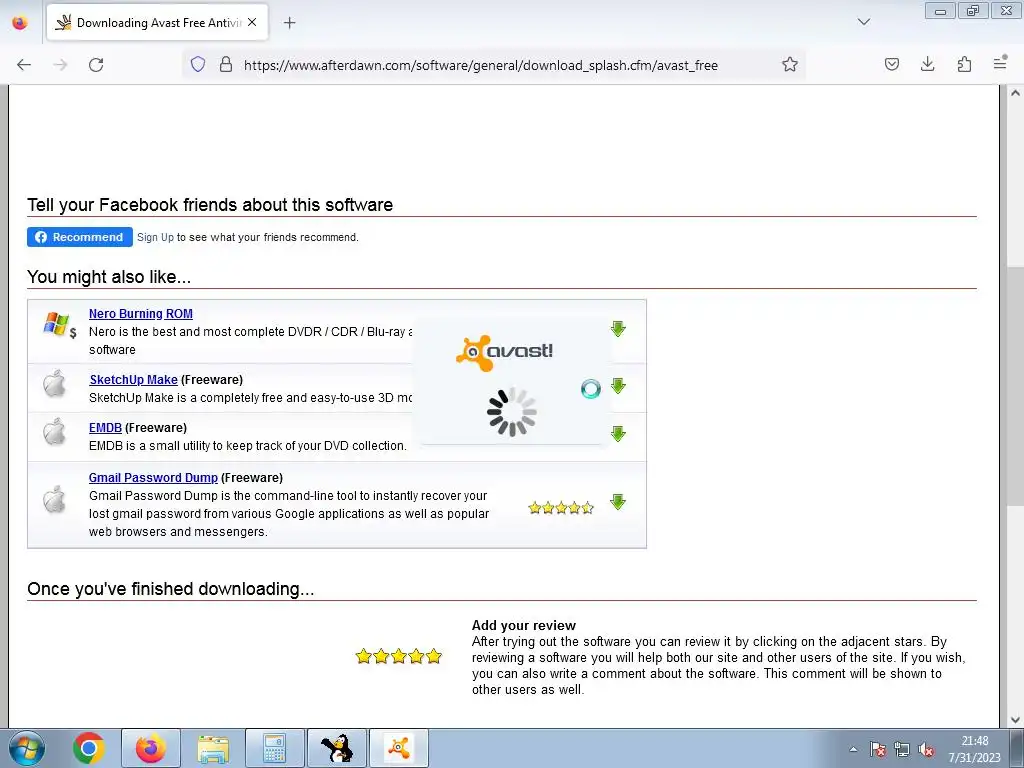
Task: Open the Gmail Password Dump link
Action: pos(153,477)
